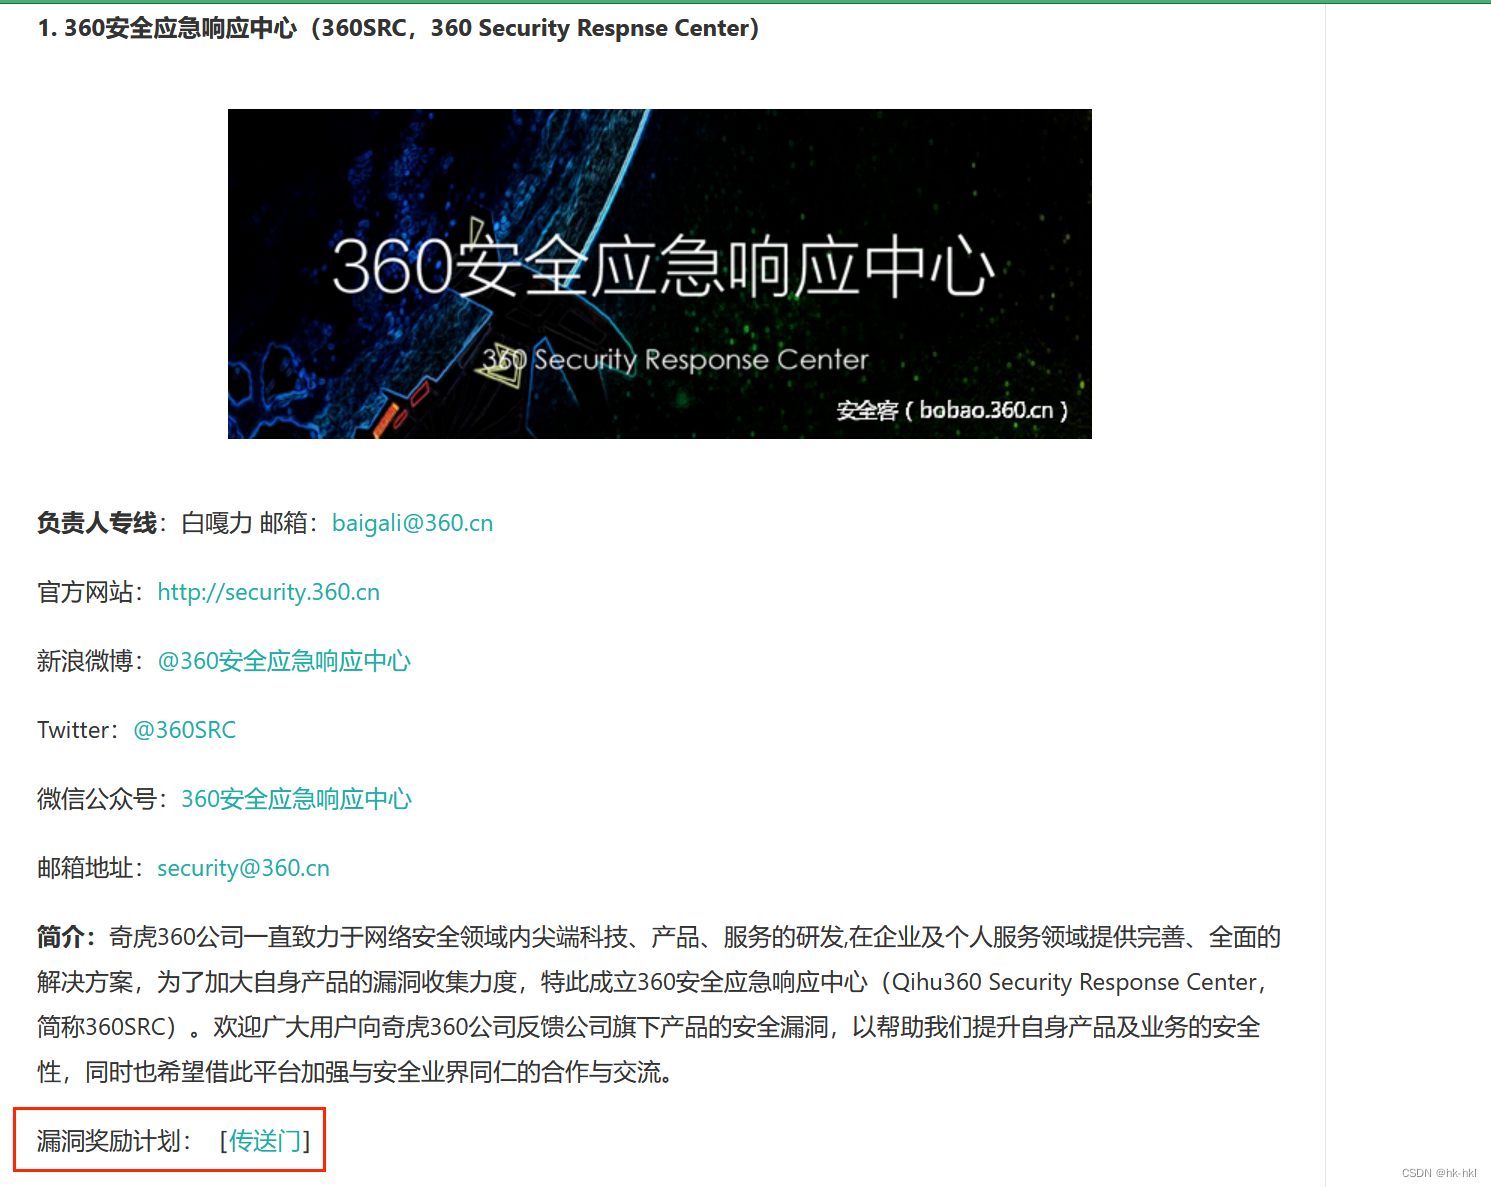Click the bold 负责人专线 label
Image resolution: width=1491 pixels, height=1187 pixels.
click(x=95, y=523)
